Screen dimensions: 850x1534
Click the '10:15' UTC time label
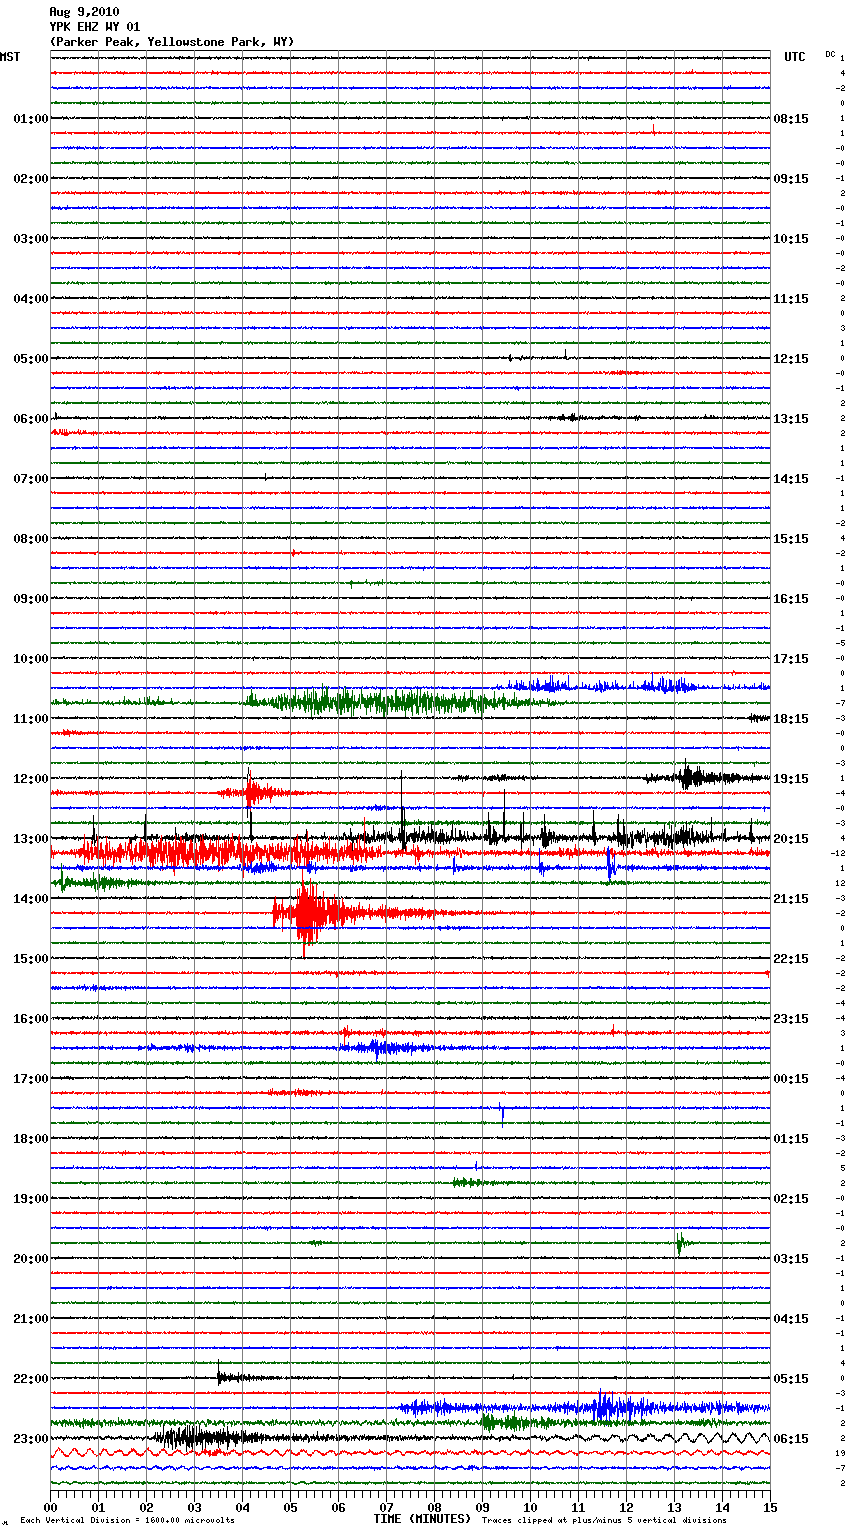[x=791, y=239]
